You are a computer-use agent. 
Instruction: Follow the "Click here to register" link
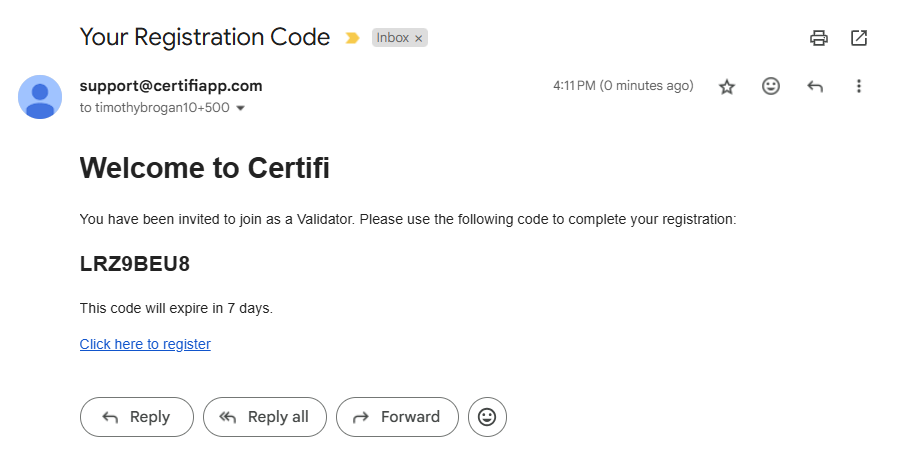[x=145, y=344]
